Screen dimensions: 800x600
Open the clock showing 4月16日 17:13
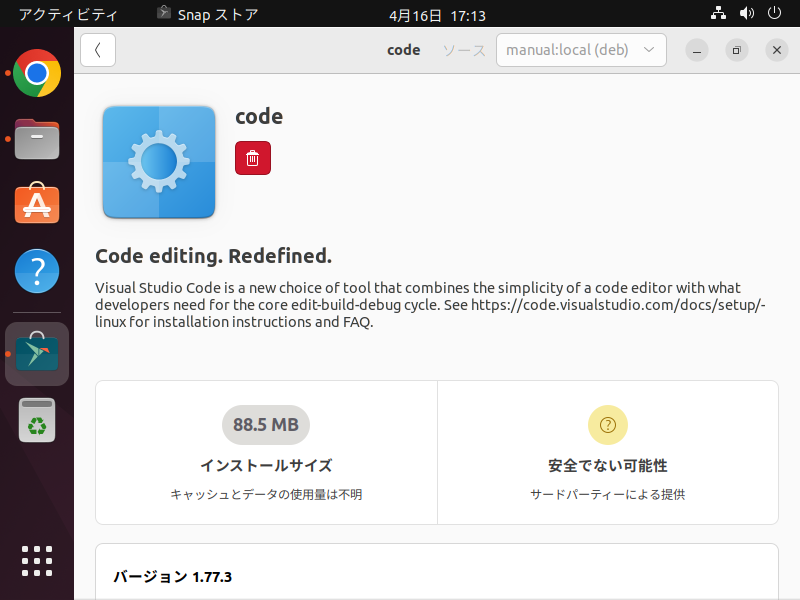[x=437, y=15]
